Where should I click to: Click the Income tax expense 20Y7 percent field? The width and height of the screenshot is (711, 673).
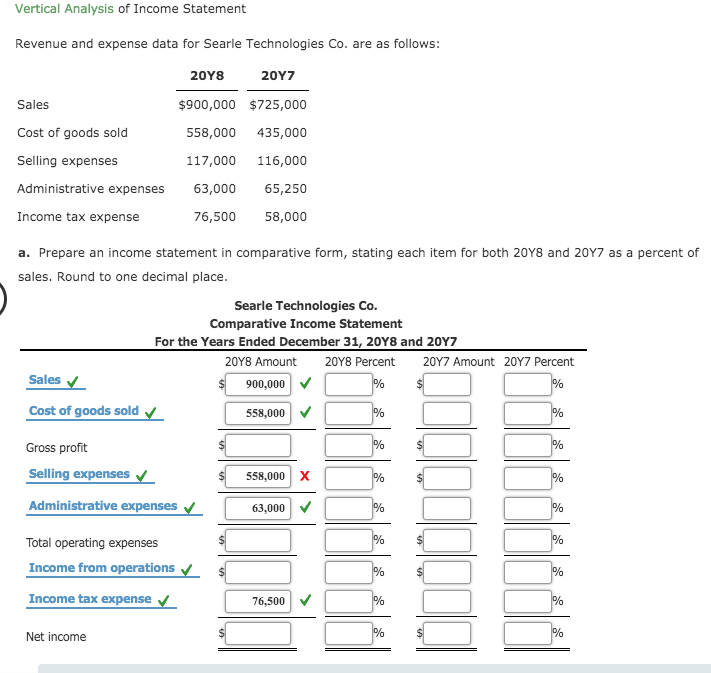(x=528, y=601)
